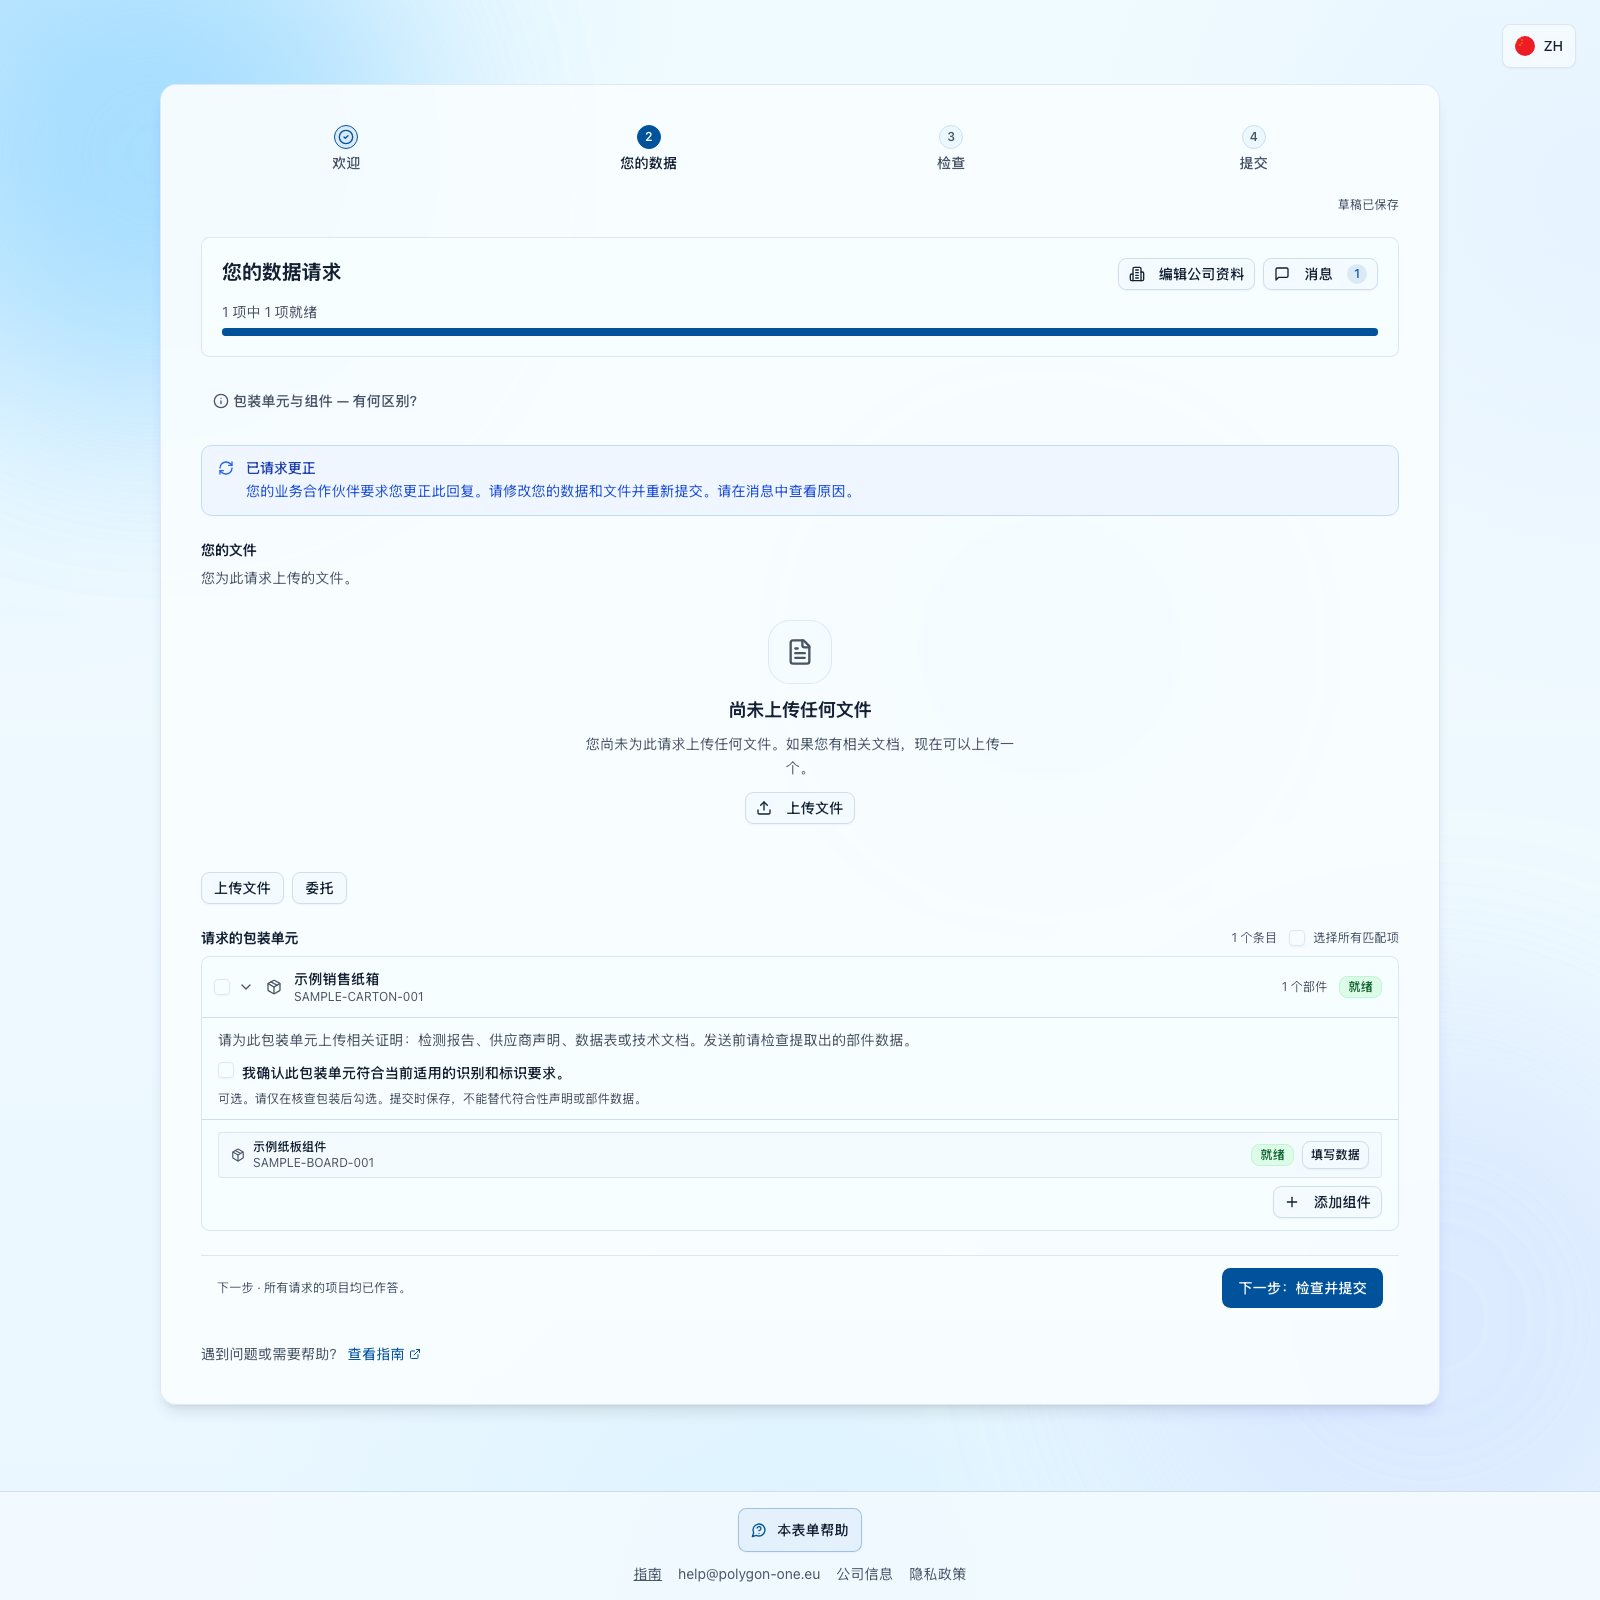Open 填写数据 for 示例纸板组件
This screenshot has width=1600, height=1600.
click(x=1335, y=1155)
